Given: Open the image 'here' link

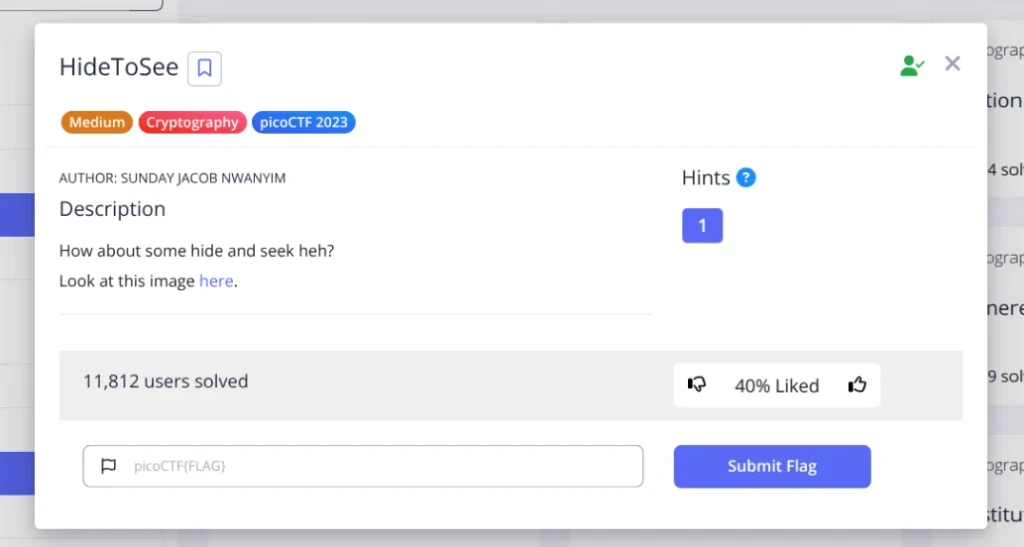Looking at the screenshot, I should 216,281.
